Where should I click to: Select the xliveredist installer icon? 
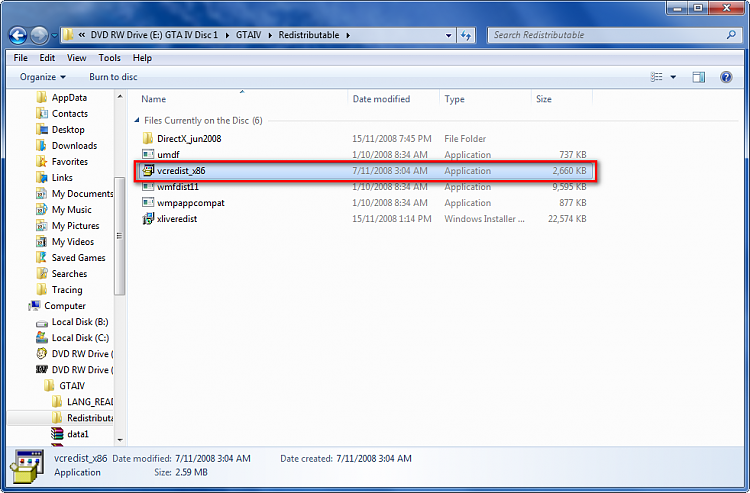[x=148, y=219]
